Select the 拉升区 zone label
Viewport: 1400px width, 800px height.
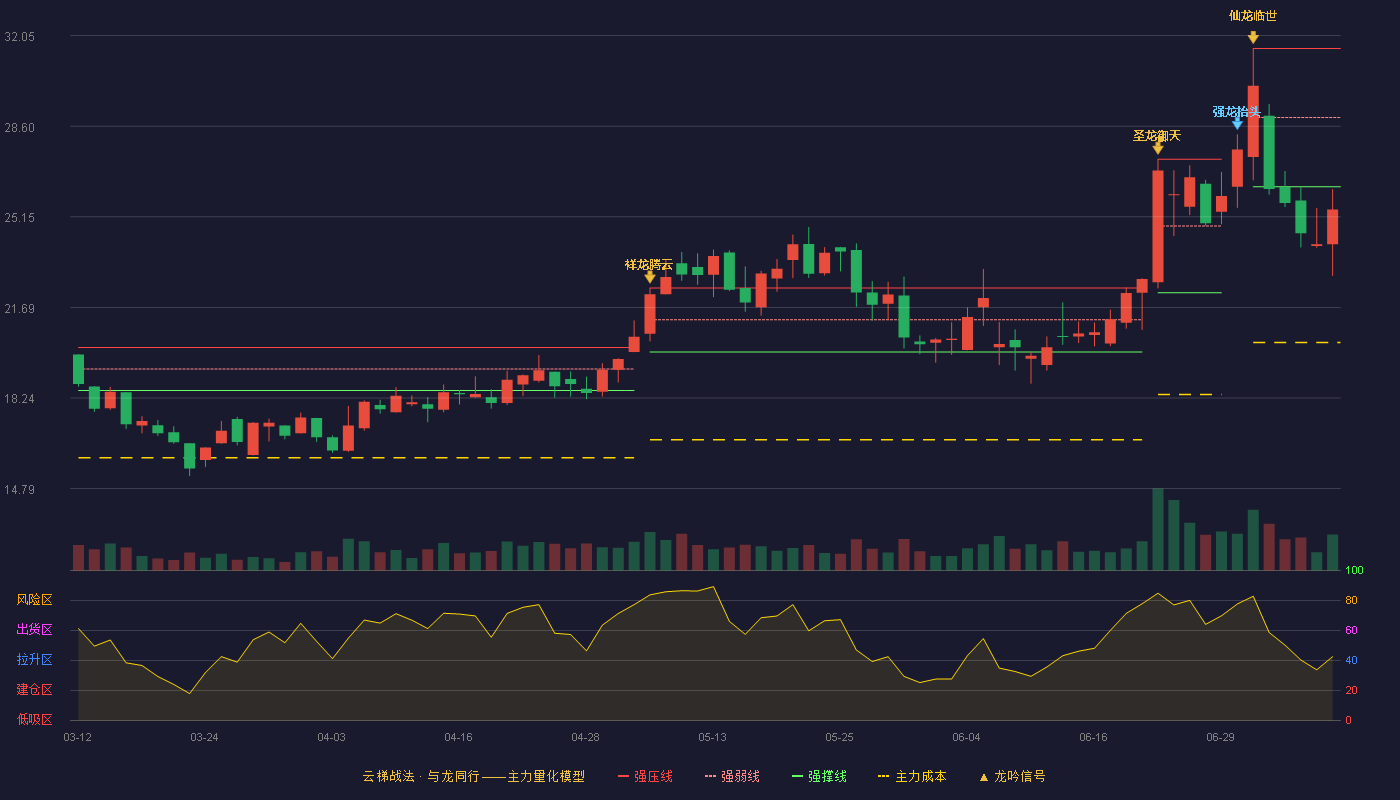[34, 660]
